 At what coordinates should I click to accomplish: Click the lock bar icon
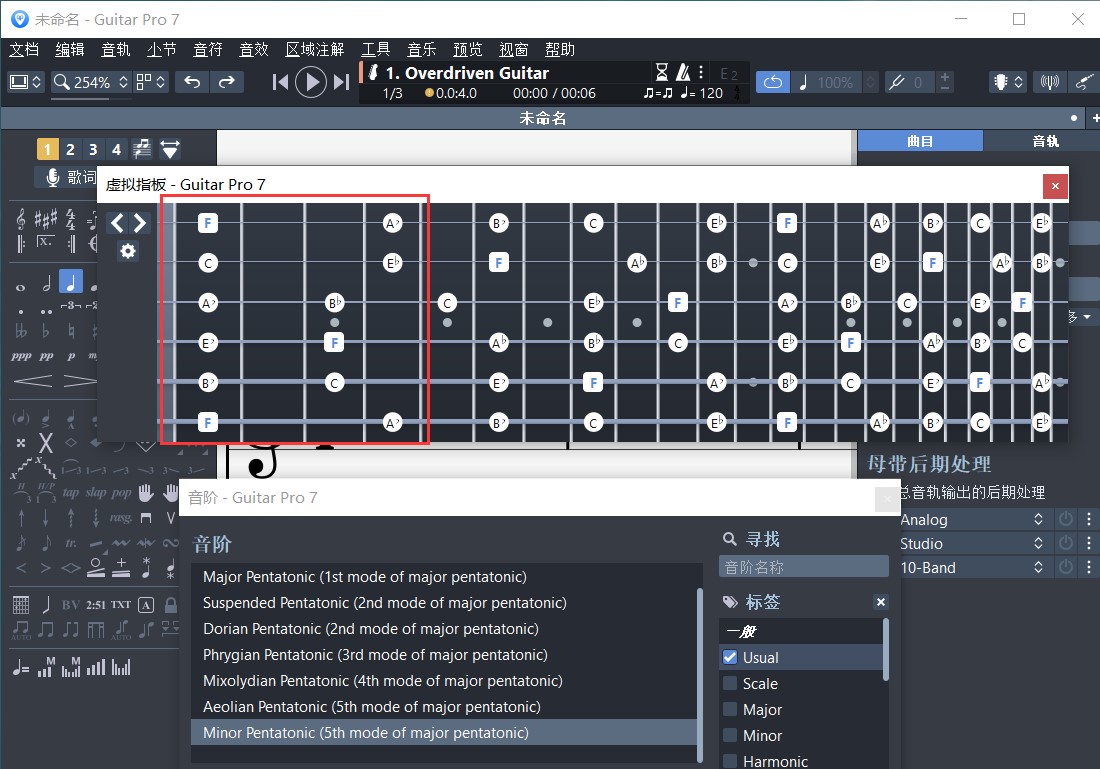171,603
